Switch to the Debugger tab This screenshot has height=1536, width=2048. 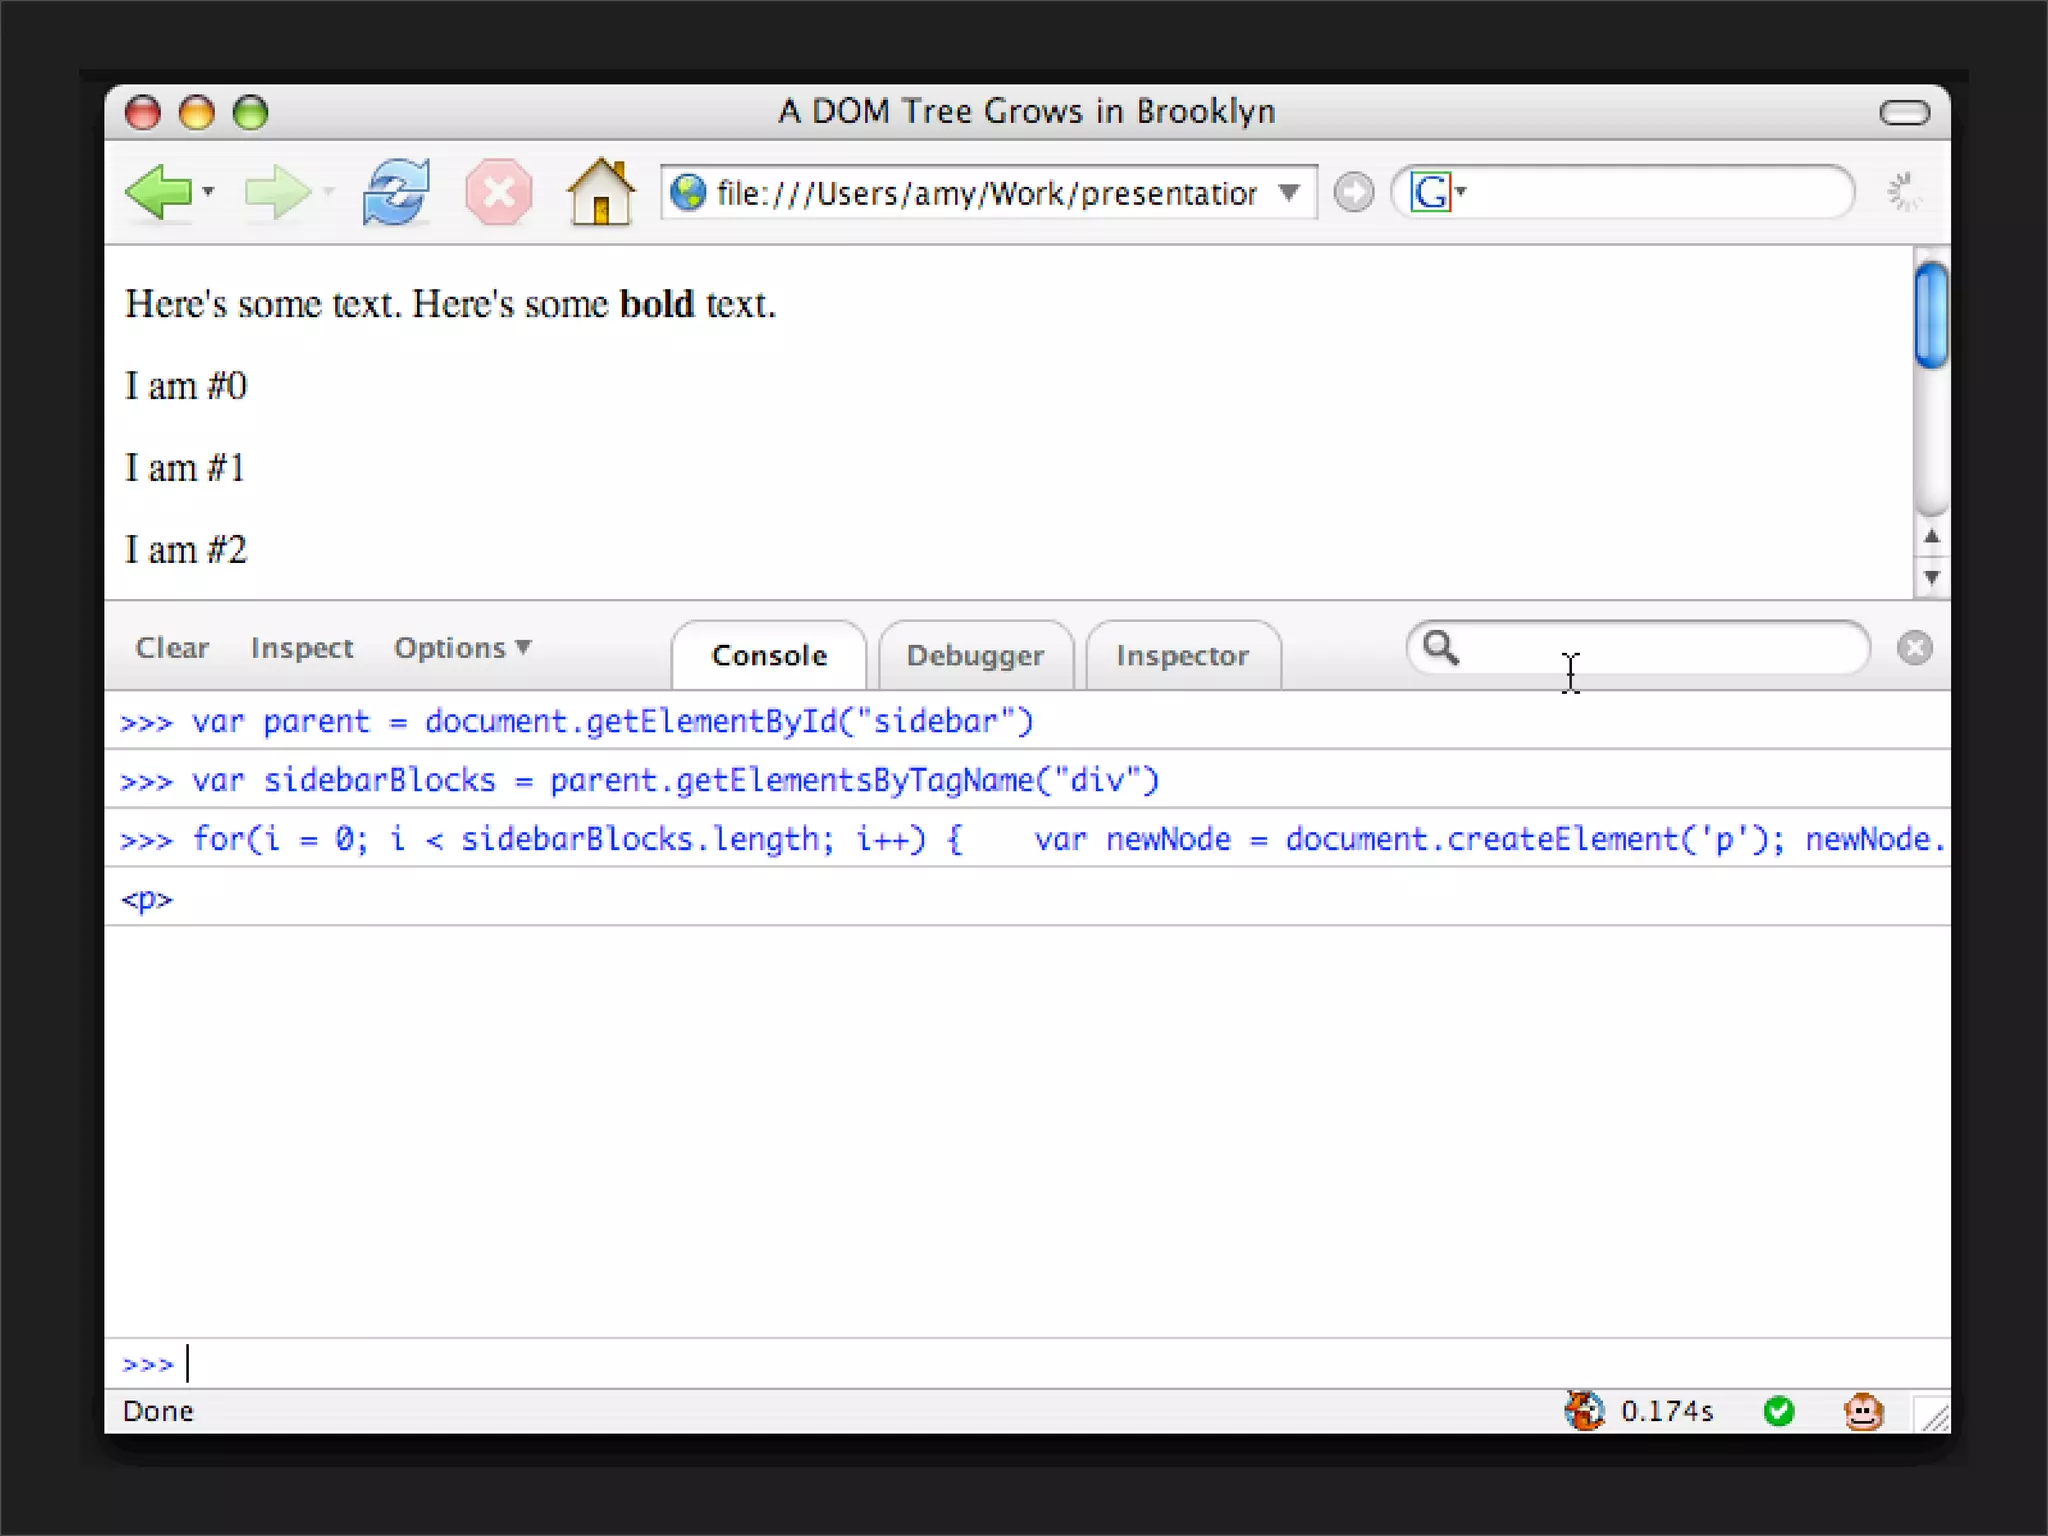tap(975, 655)
